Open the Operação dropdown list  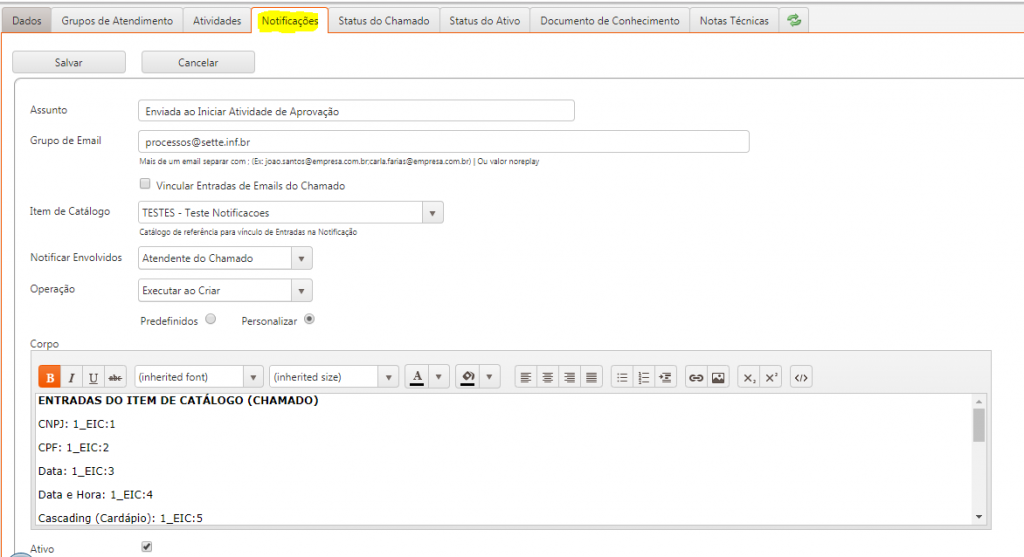coord(301,290)
